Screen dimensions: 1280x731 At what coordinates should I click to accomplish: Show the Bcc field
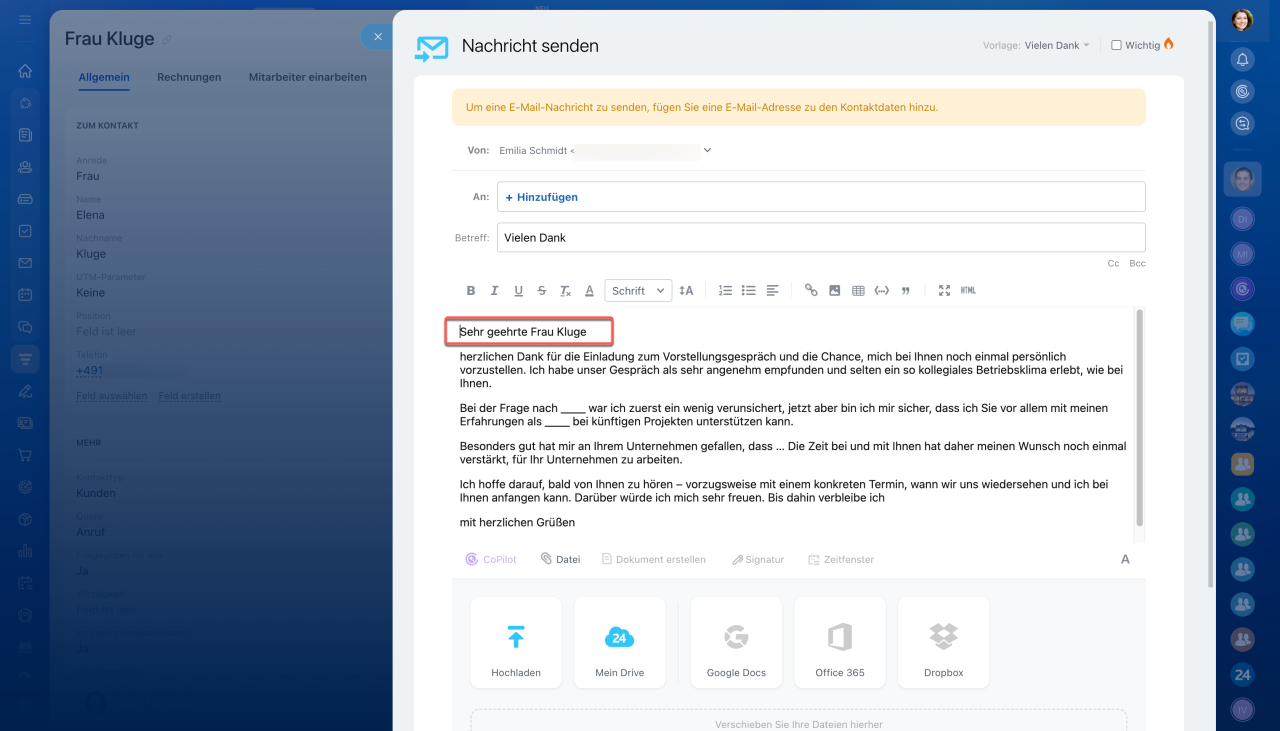(1137, 264)
